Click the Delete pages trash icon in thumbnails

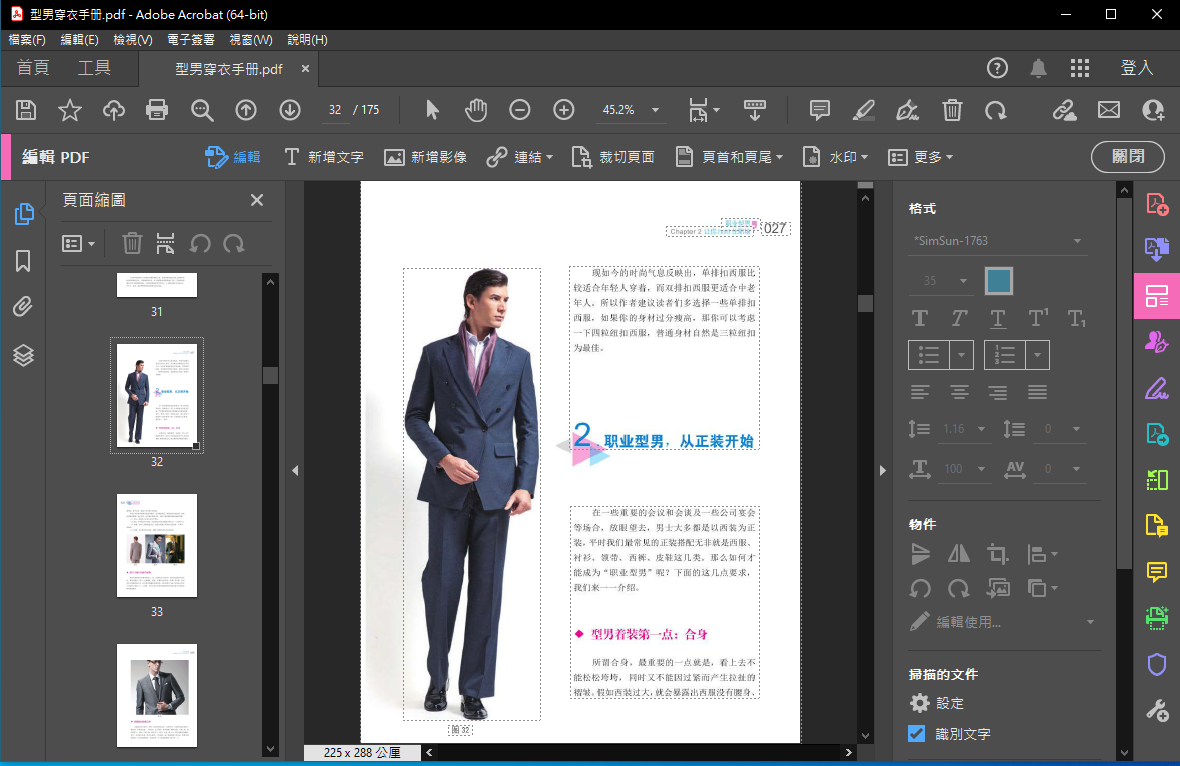[132, 243]
